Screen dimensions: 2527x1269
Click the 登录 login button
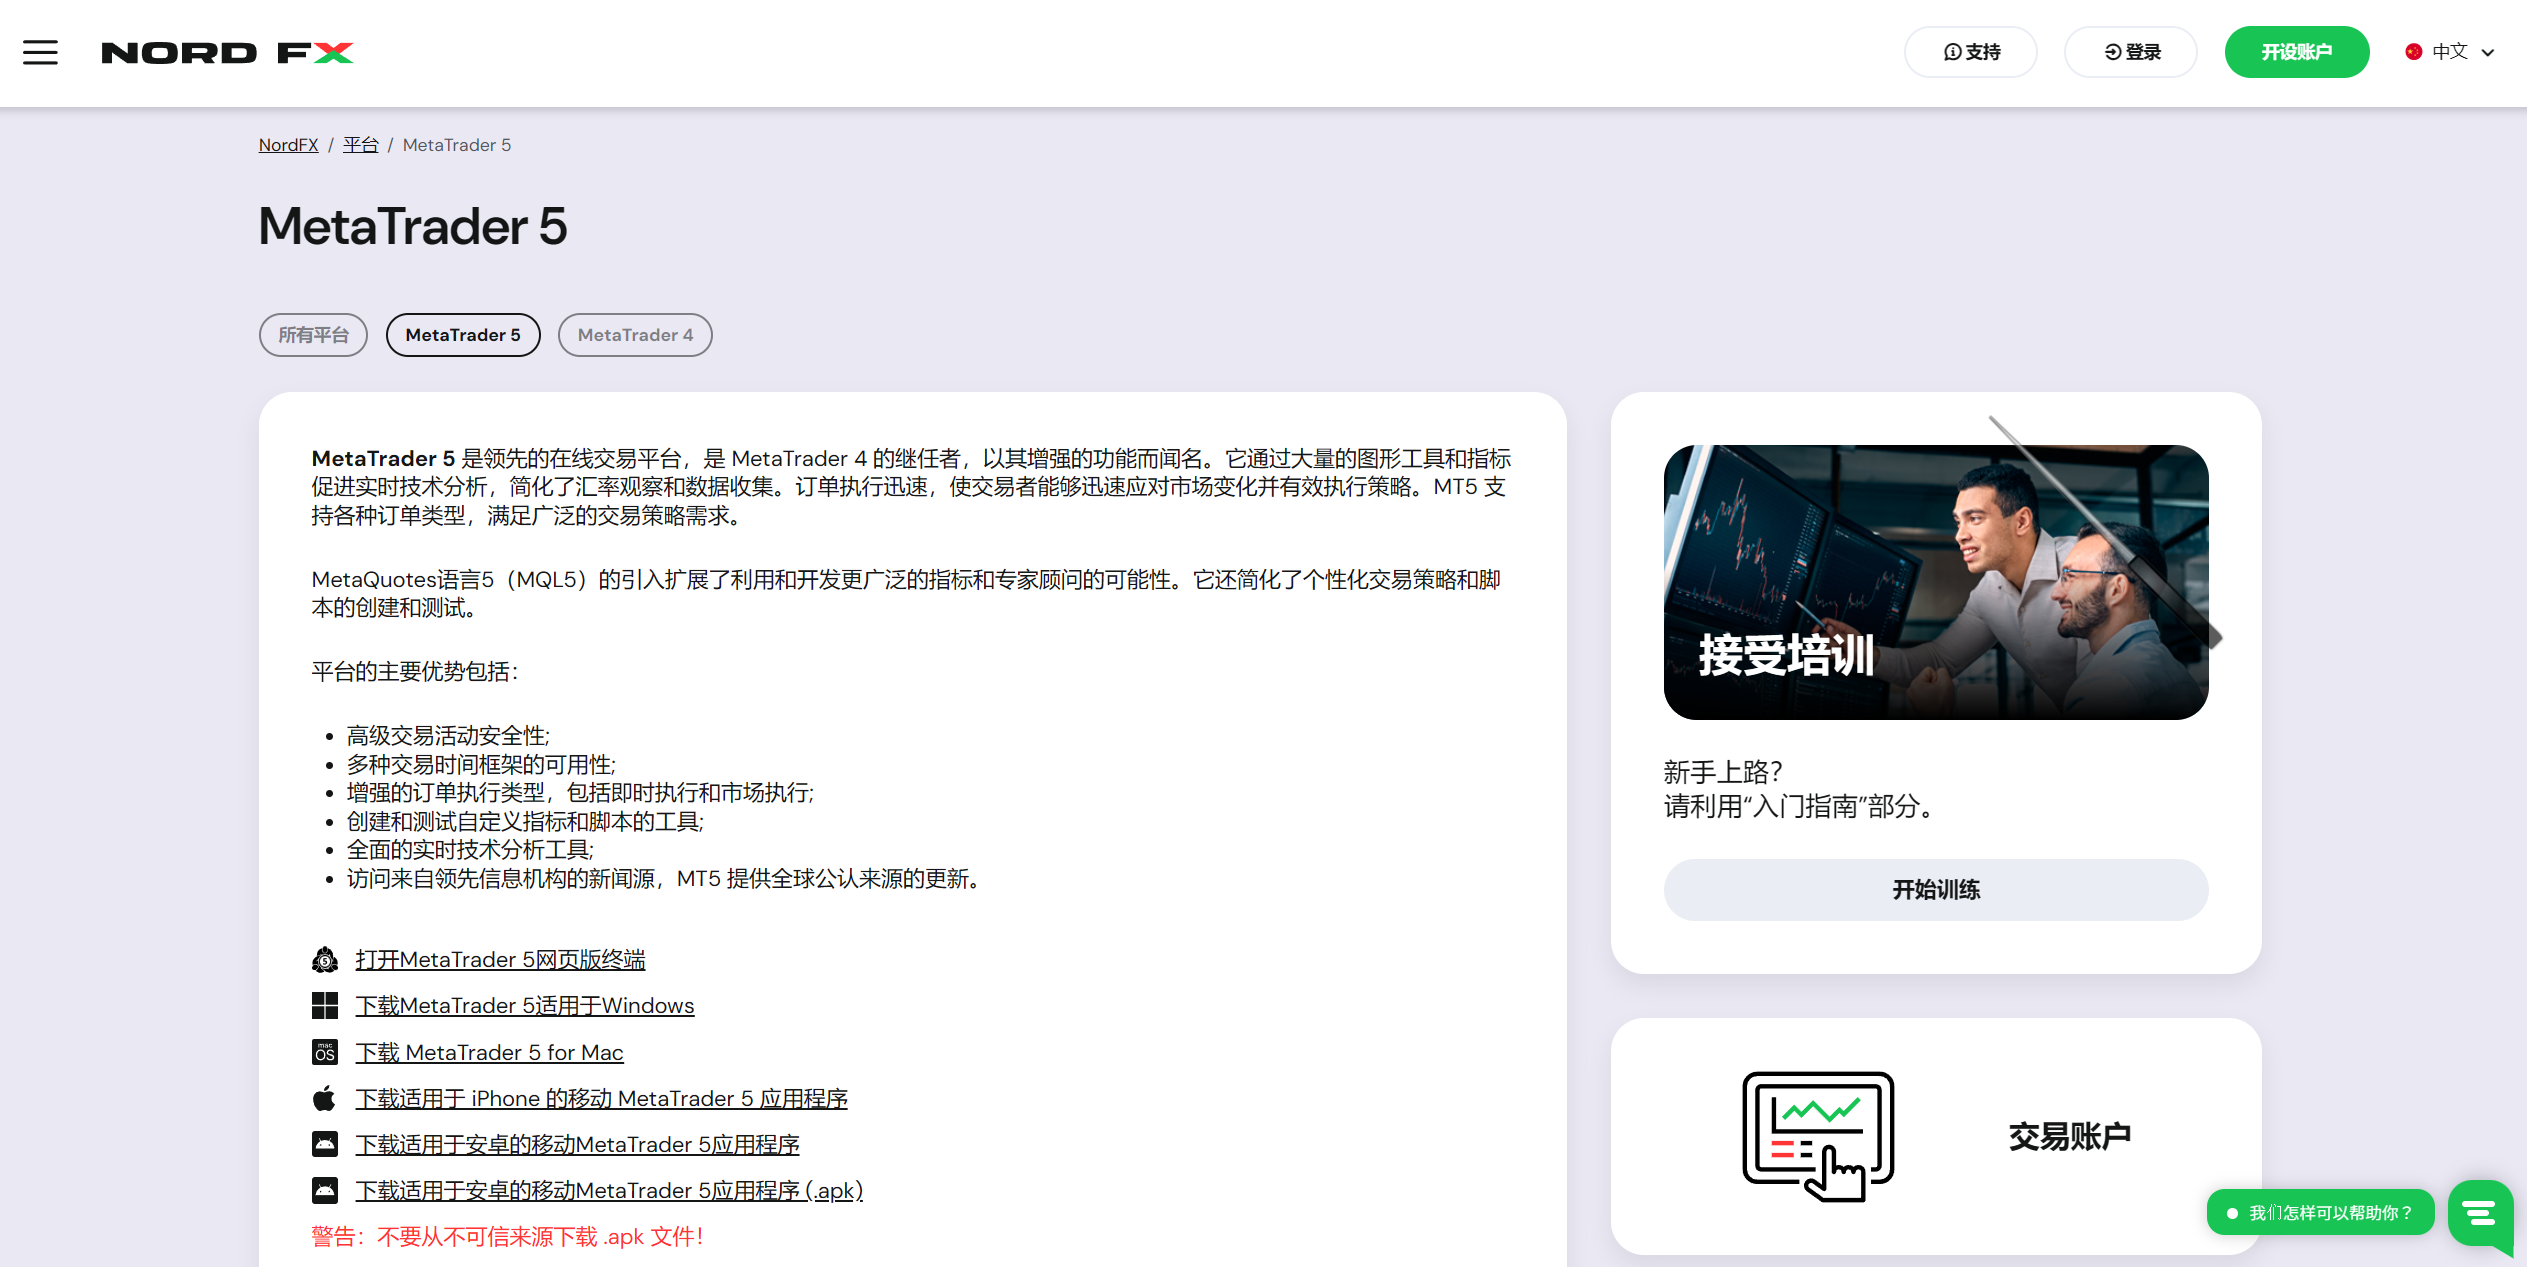(x=2131, y=52)
